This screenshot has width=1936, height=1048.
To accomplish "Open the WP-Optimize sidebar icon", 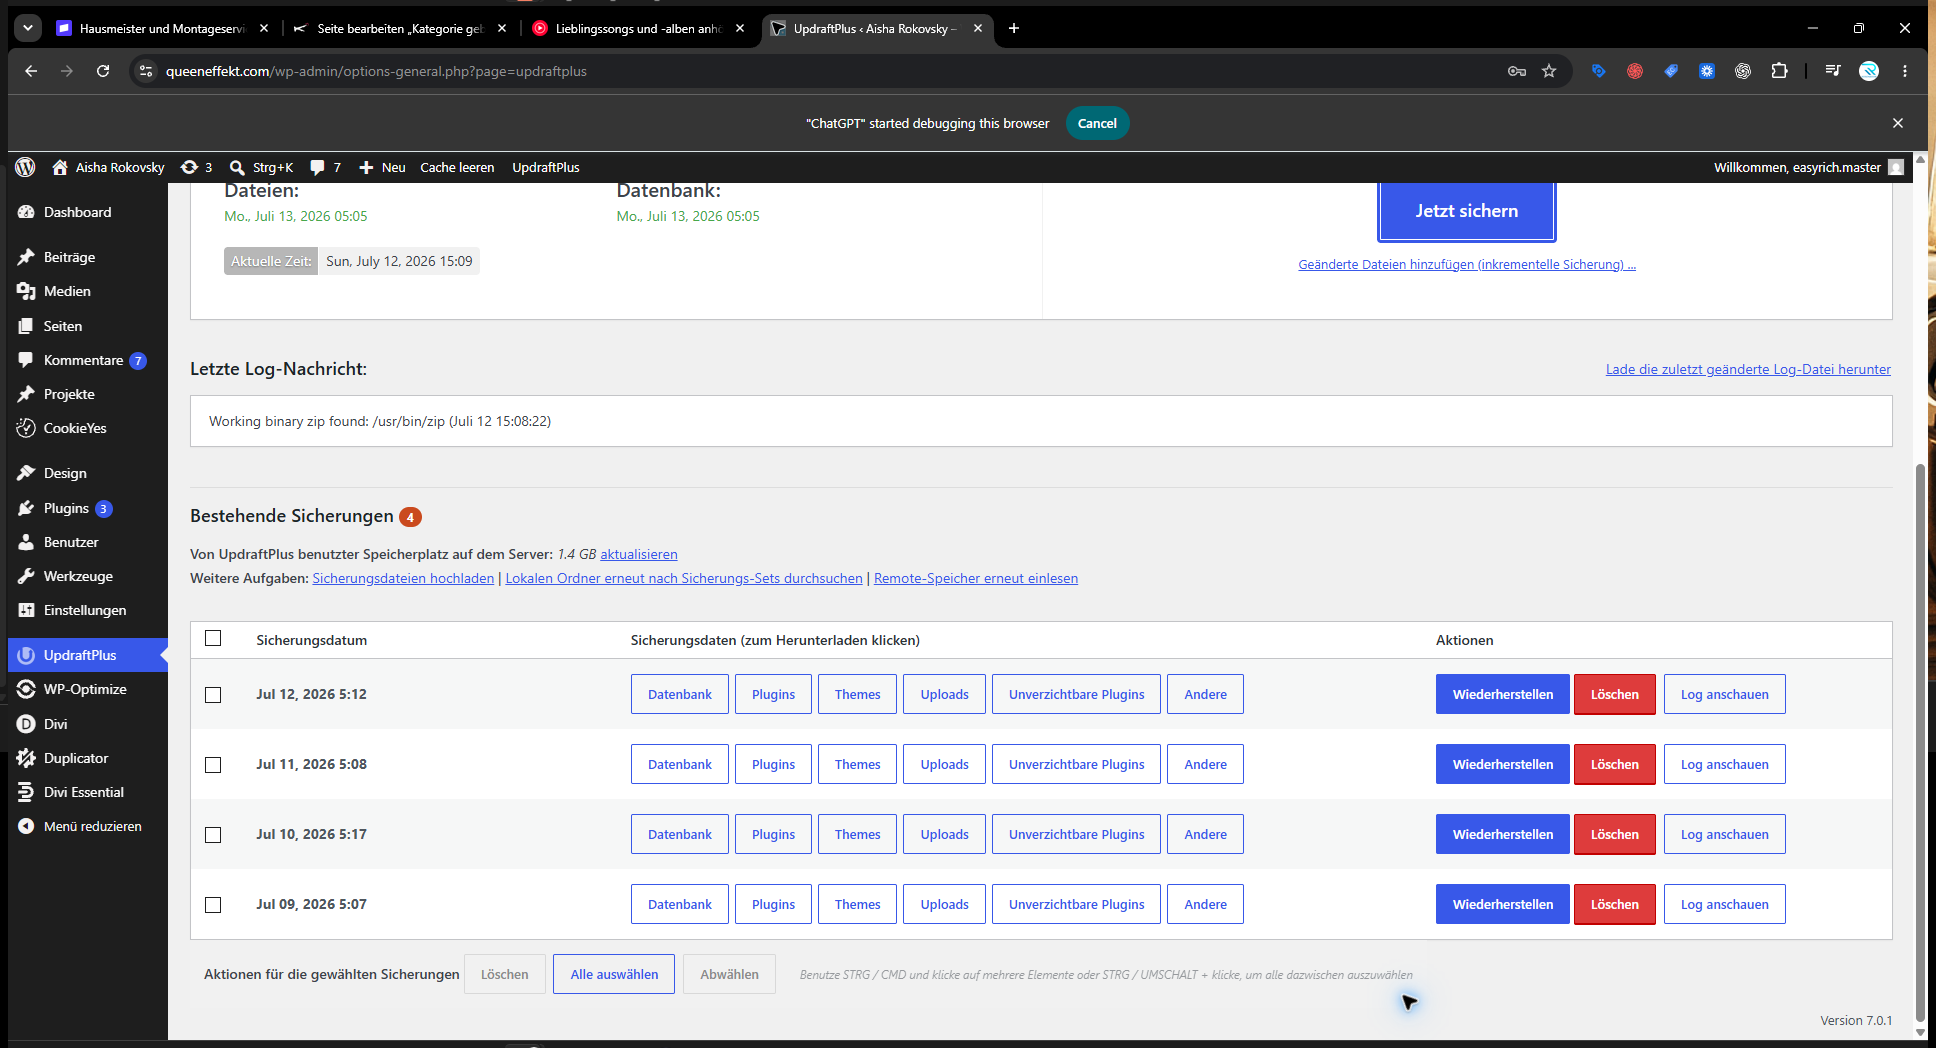I will click(26, 689).
